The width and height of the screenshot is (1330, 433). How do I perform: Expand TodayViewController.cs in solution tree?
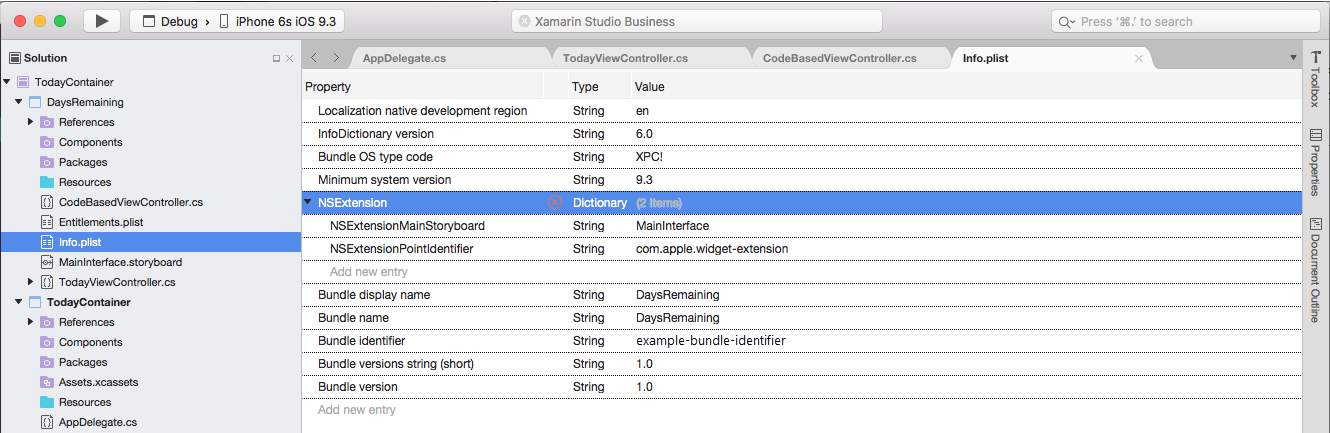(x=31, y=282)
